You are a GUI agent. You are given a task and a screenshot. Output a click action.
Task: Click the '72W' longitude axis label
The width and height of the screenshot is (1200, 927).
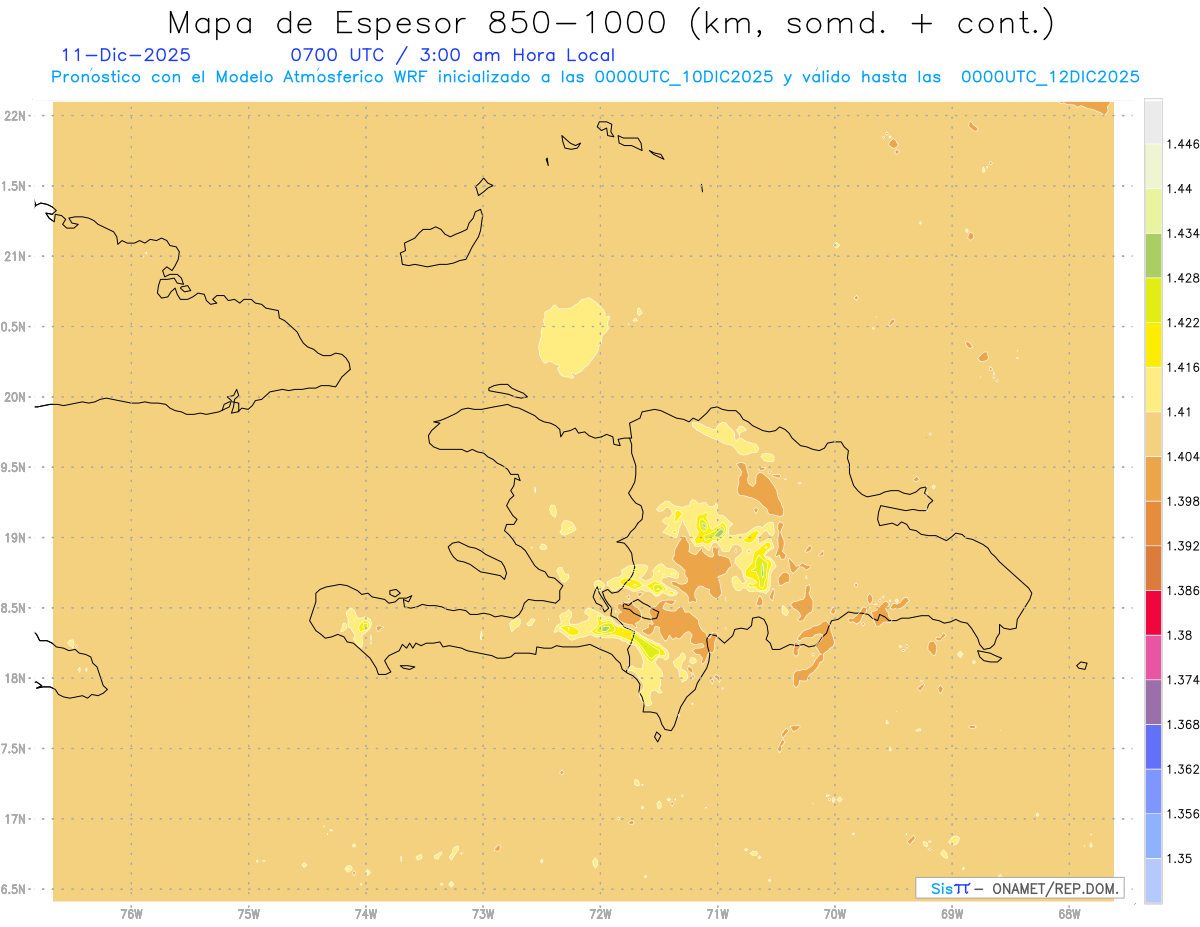[x=600, y=913]
